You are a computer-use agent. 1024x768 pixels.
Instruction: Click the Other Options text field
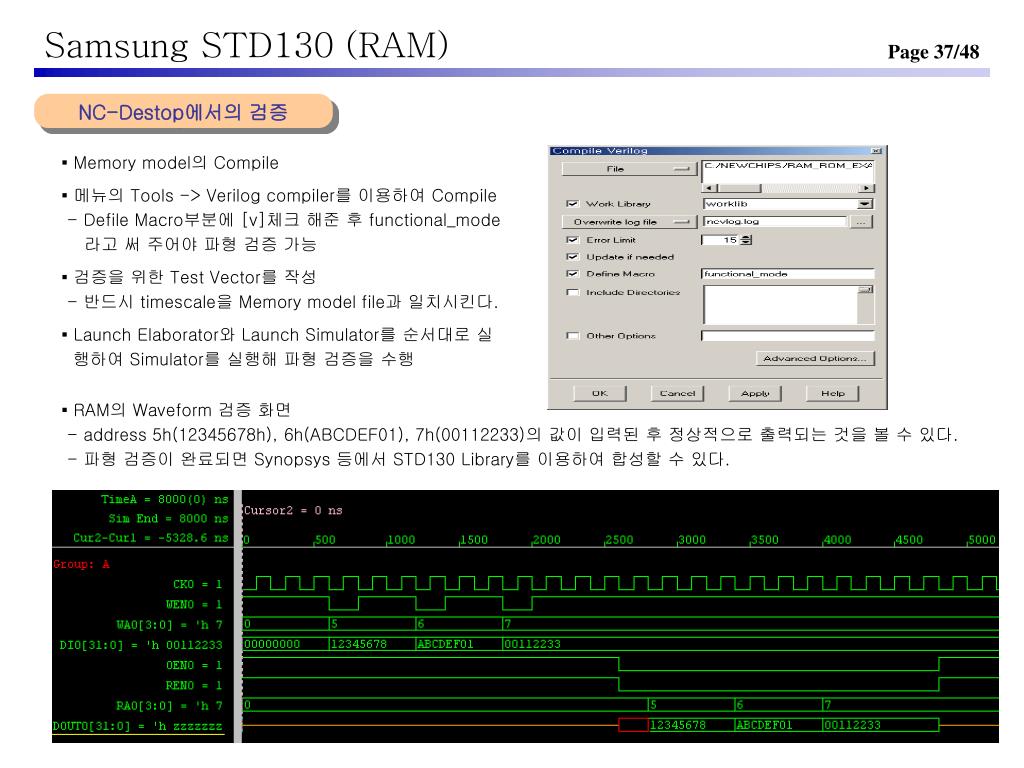(x=788, y=336)
